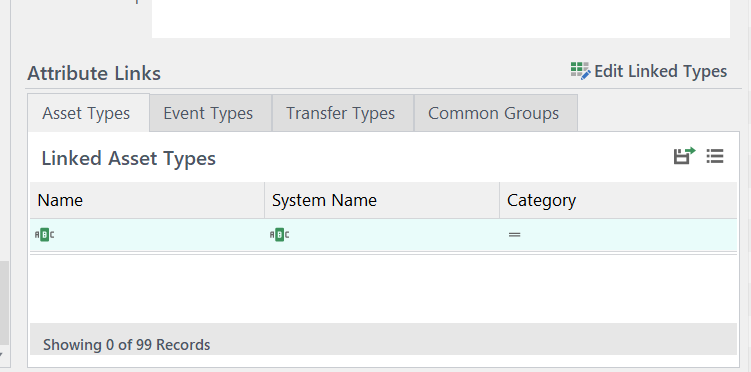Click the 'Showing 0 of 99 Records' text
Image resolution: width=751 pixels, height=372 pixels.
[x=126, y=345]
